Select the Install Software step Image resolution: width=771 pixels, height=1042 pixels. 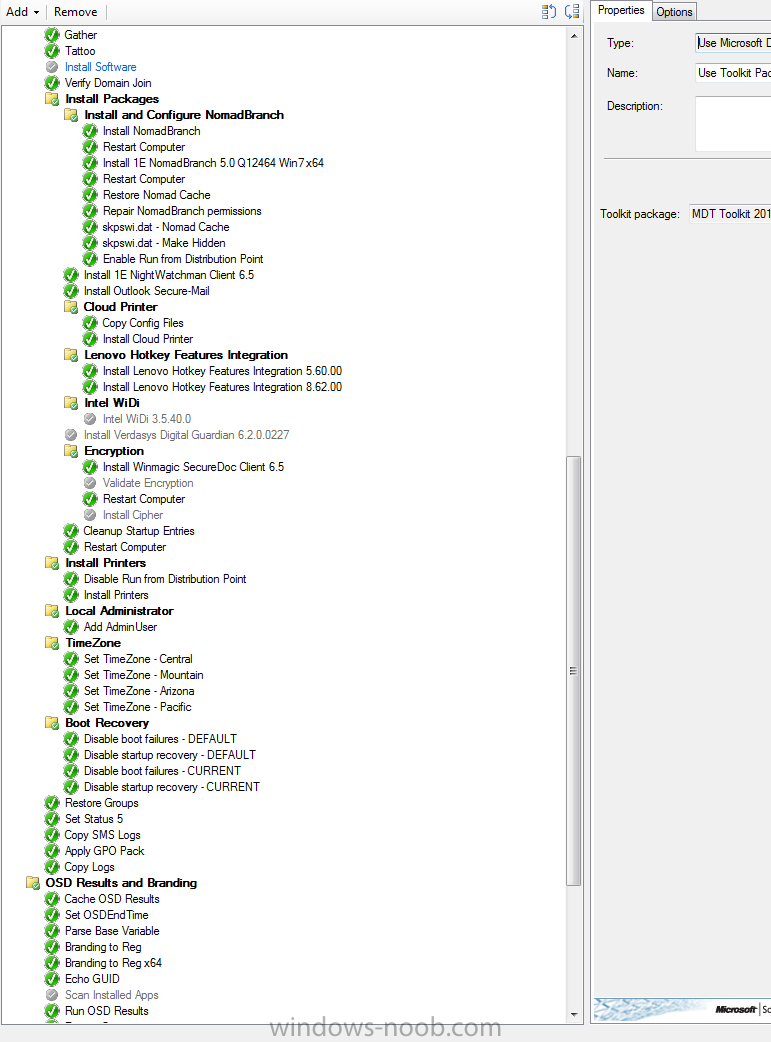[x=100, y=66]
